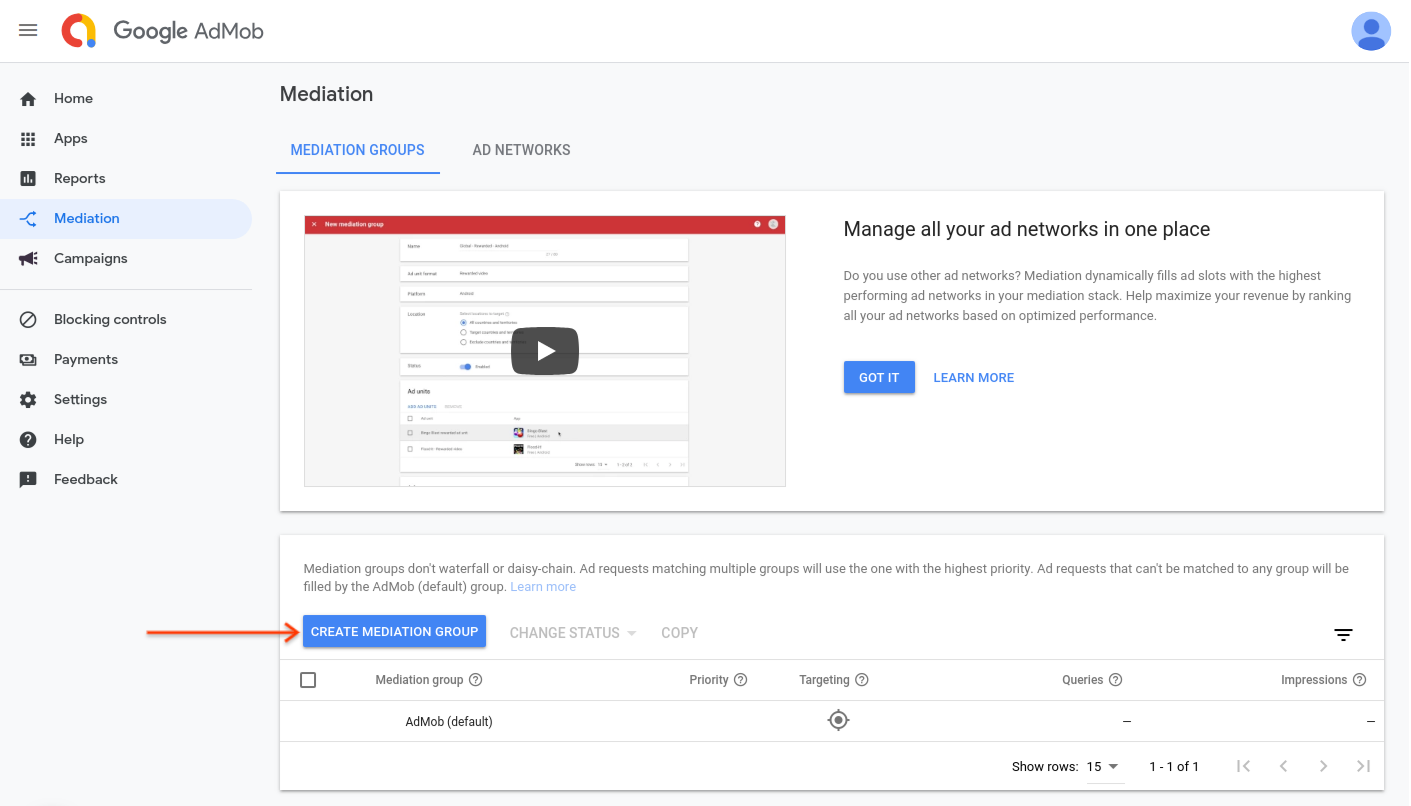Click the Got It button
The width and height of the screenshot is (1411, 806).
(x=879, y=378)
